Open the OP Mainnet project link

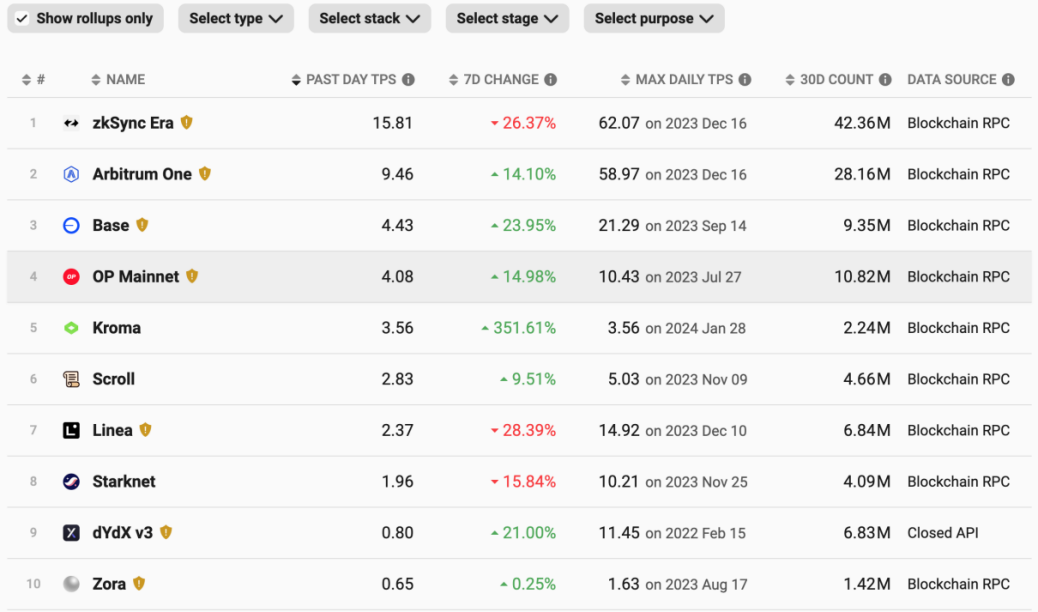136,277
